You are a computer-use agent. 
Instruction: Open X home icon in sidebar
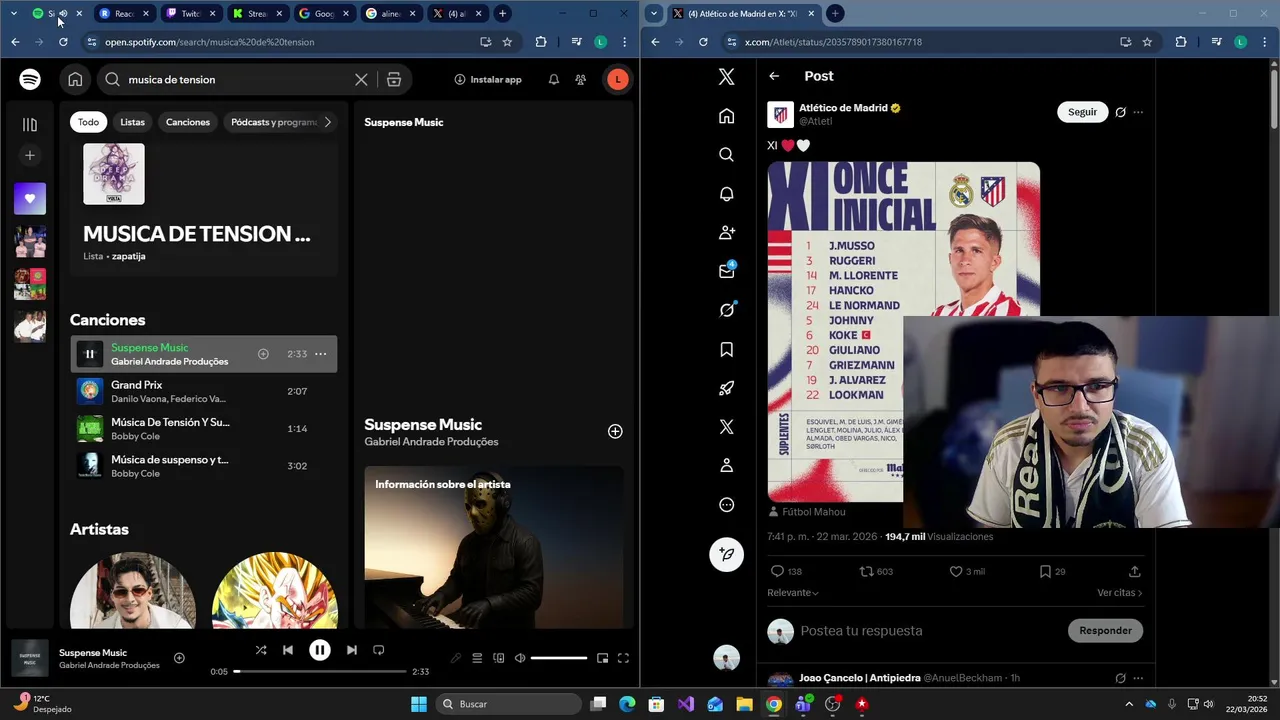(727, 116)
